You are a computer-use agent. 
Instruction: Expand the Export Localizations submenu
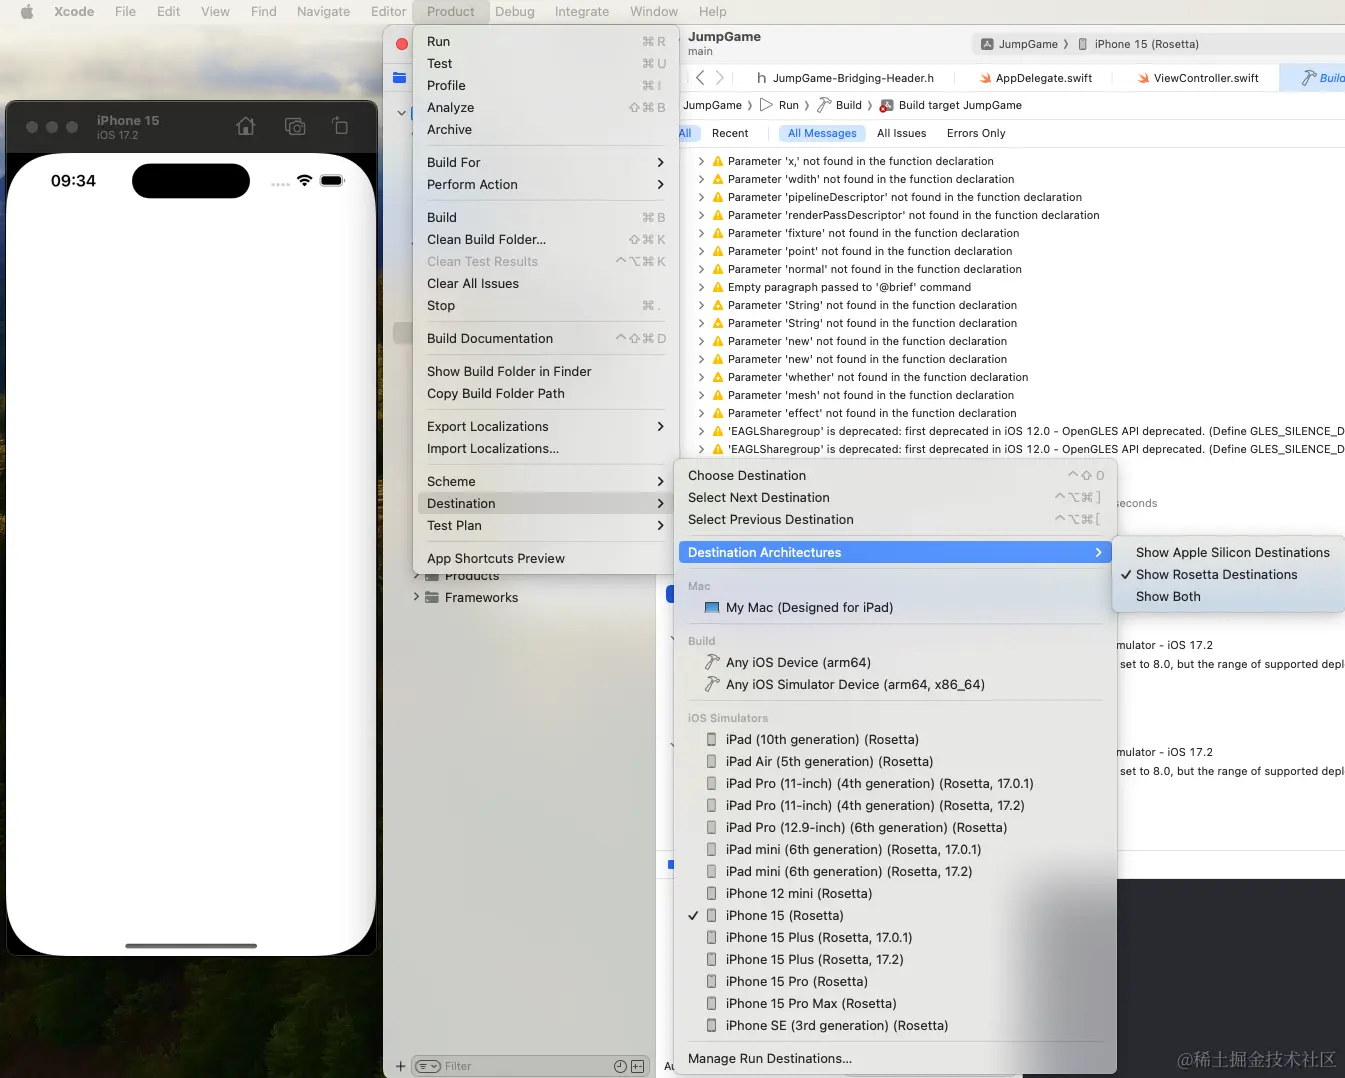(546, 427)
